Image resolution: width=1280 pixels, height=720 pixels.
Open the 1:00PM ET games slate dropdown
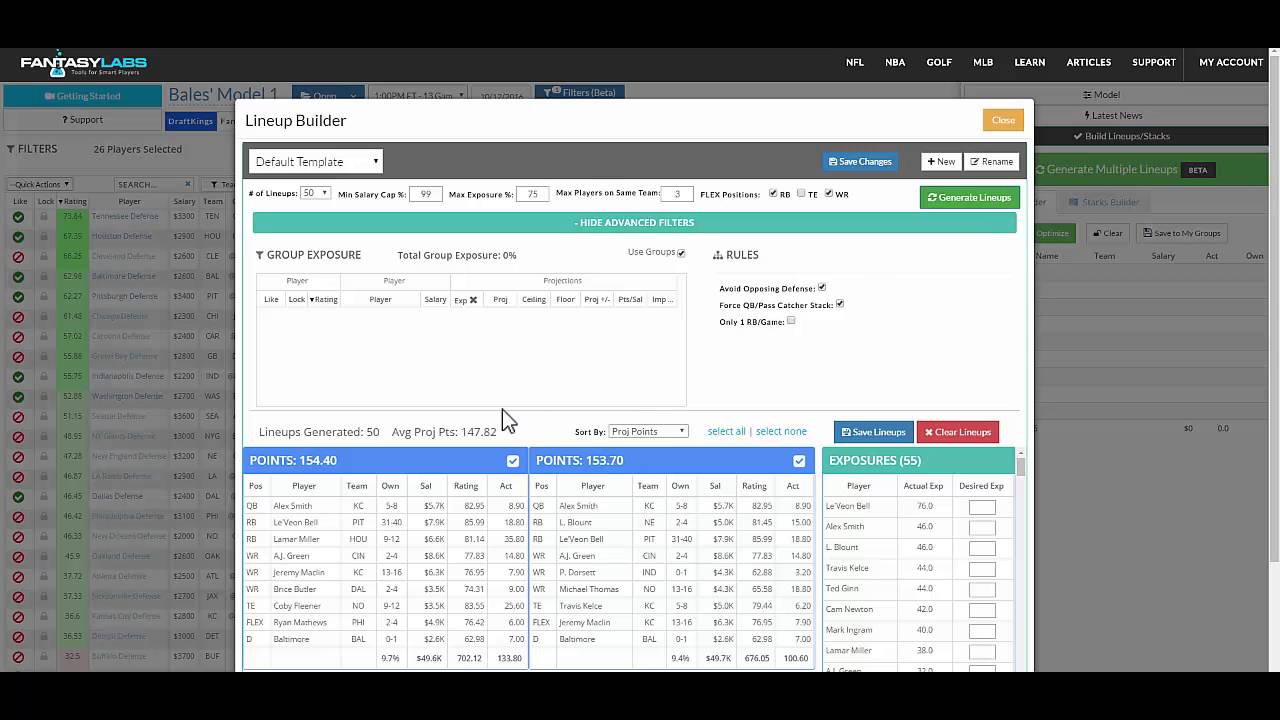pos(418,95)
